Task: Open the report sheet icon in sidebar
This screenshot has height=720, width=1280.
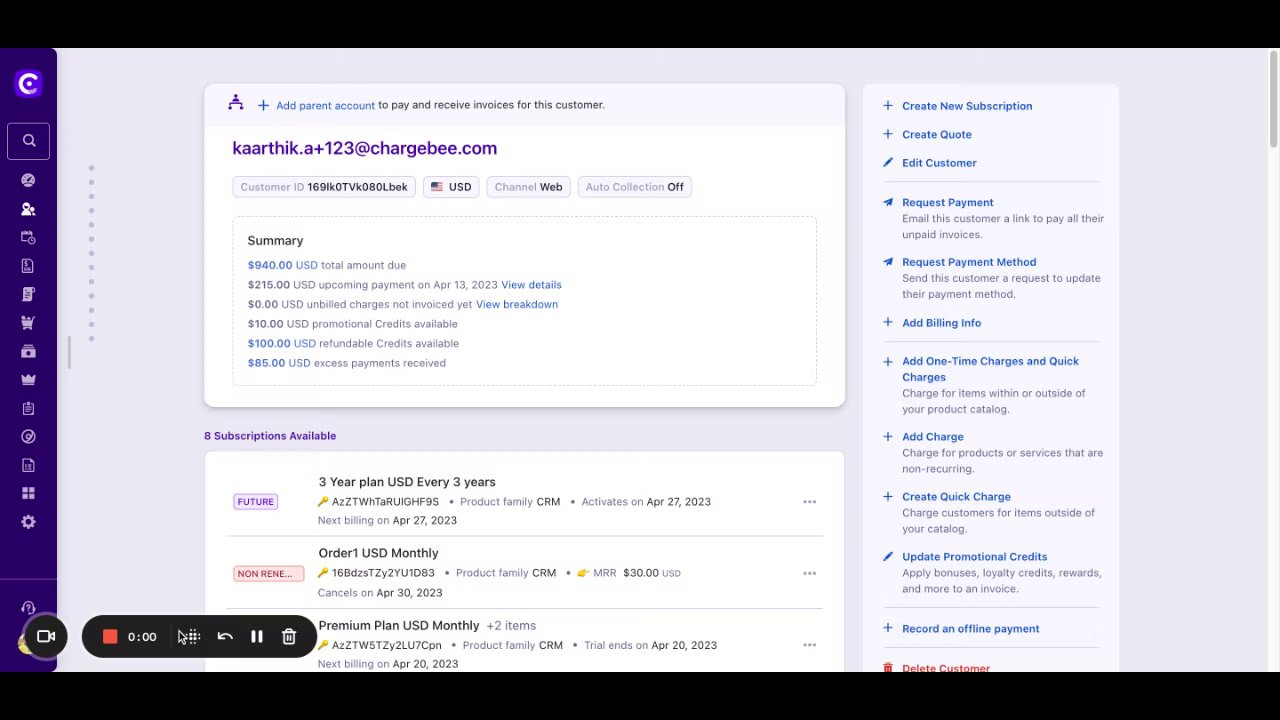Action: pos(28,465)
